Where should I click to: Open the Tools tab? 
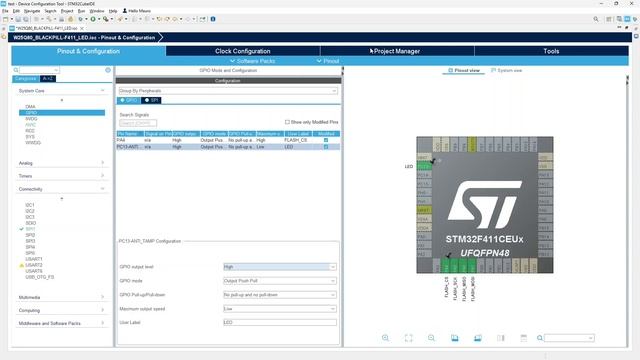coord(551,51)
